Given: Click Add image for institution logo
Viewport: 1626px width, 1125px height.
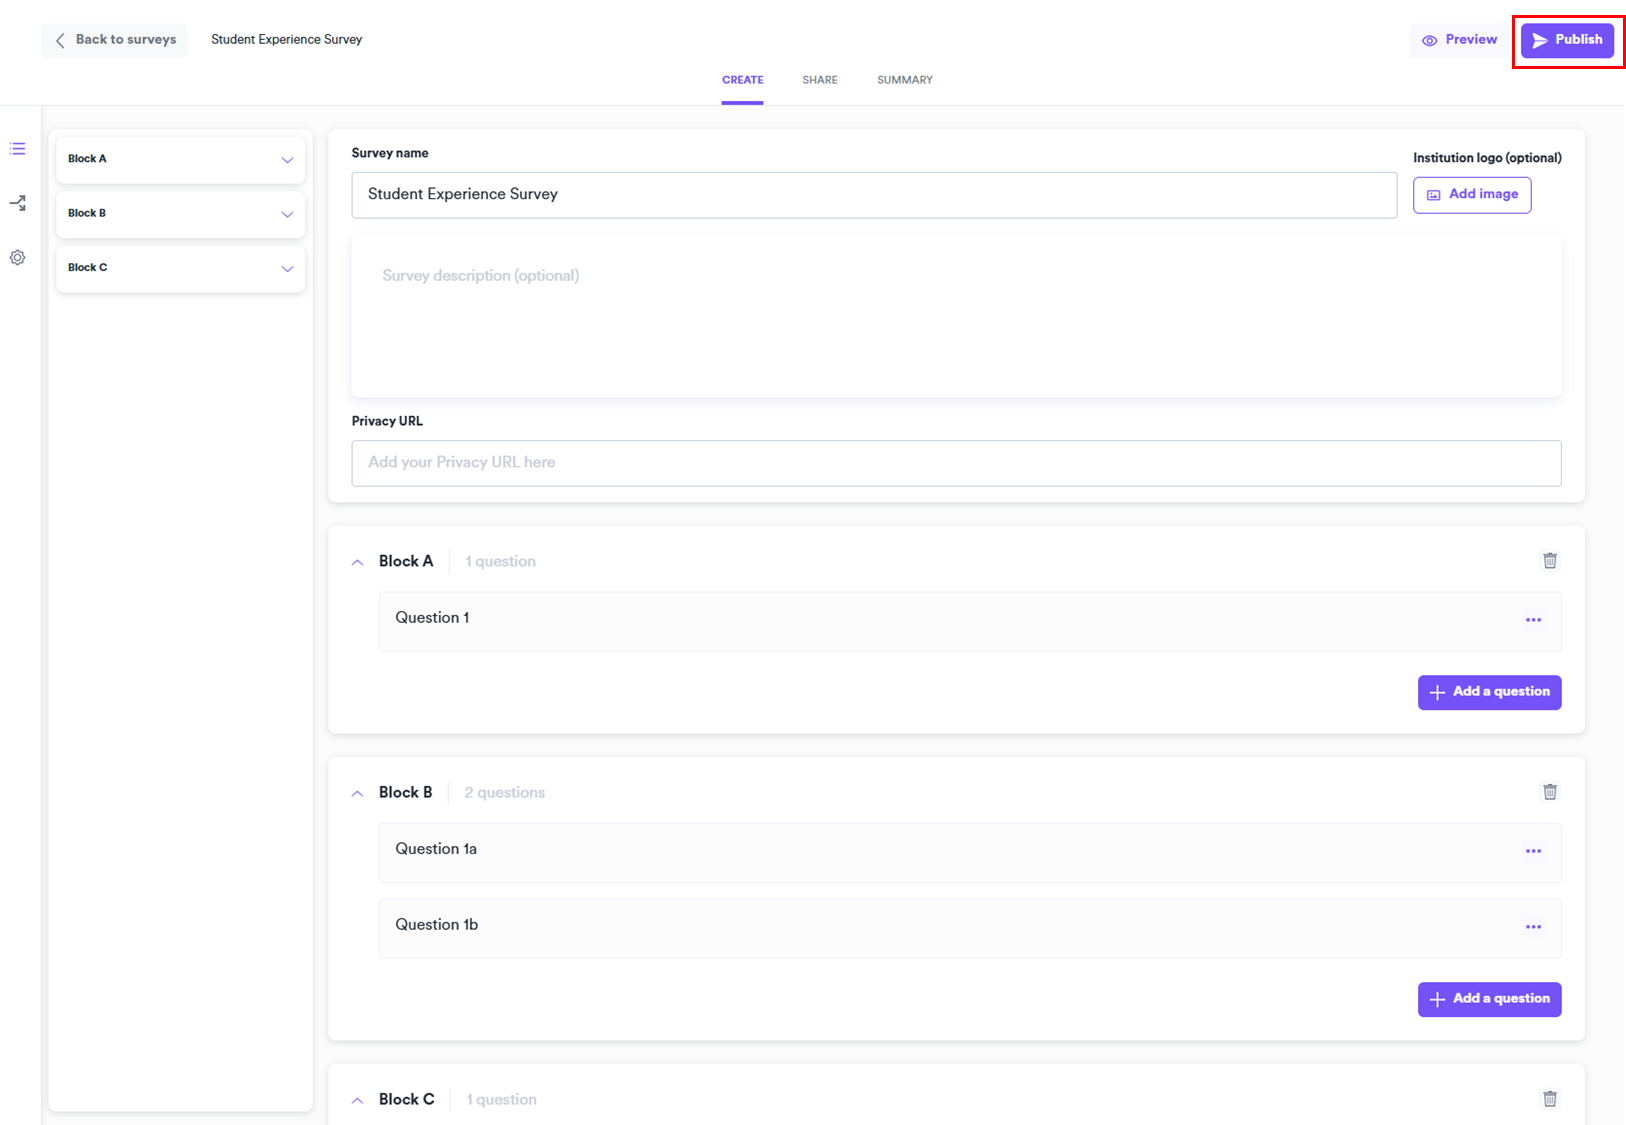Looking at the screenshot, I should click(1471, 194).
